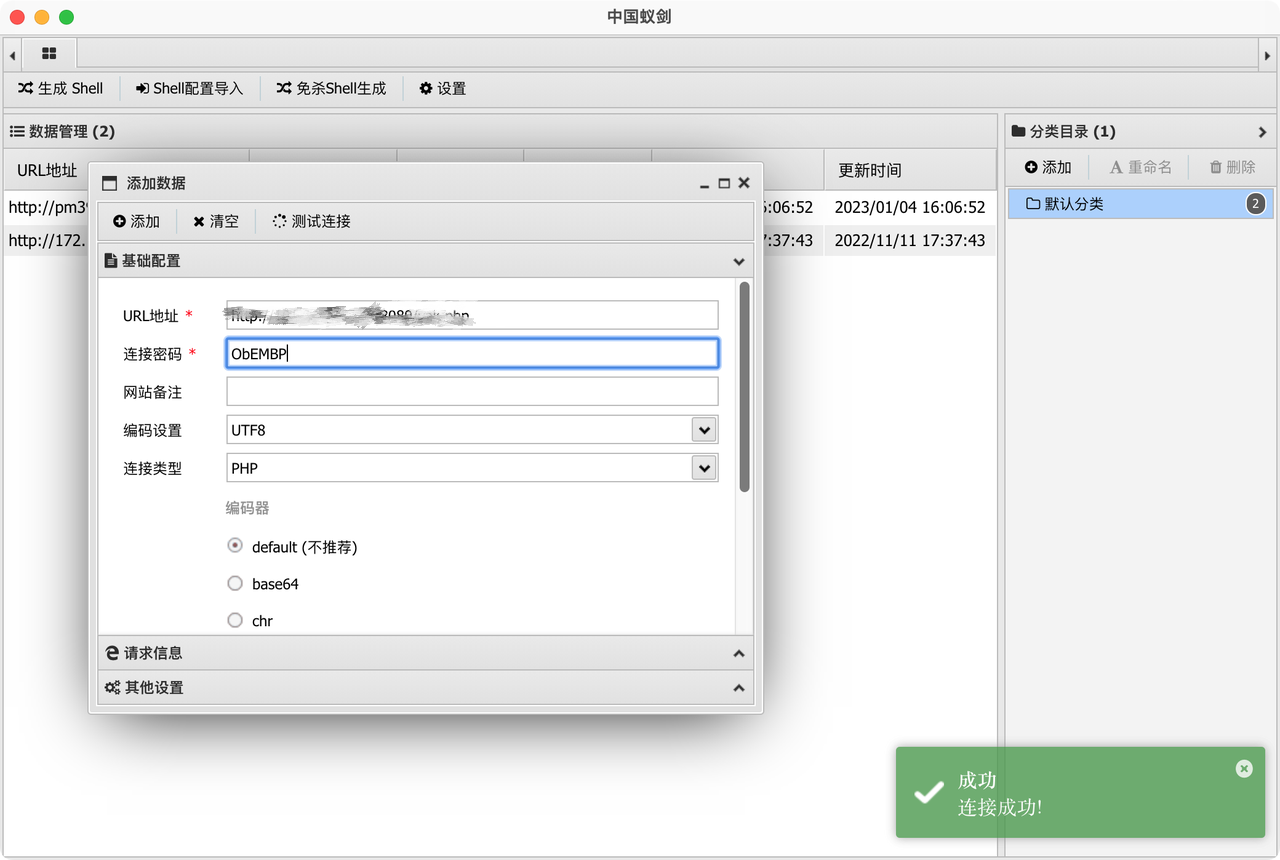Click 删除 in the category panel

tap(1232, 167)
